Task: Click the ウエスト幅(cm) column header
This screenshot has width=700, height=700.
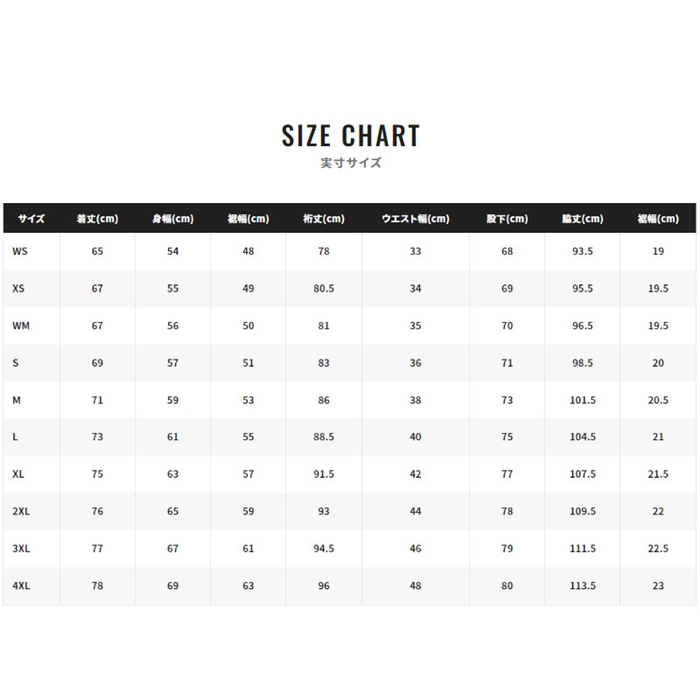Action: [x=415, y=219]
